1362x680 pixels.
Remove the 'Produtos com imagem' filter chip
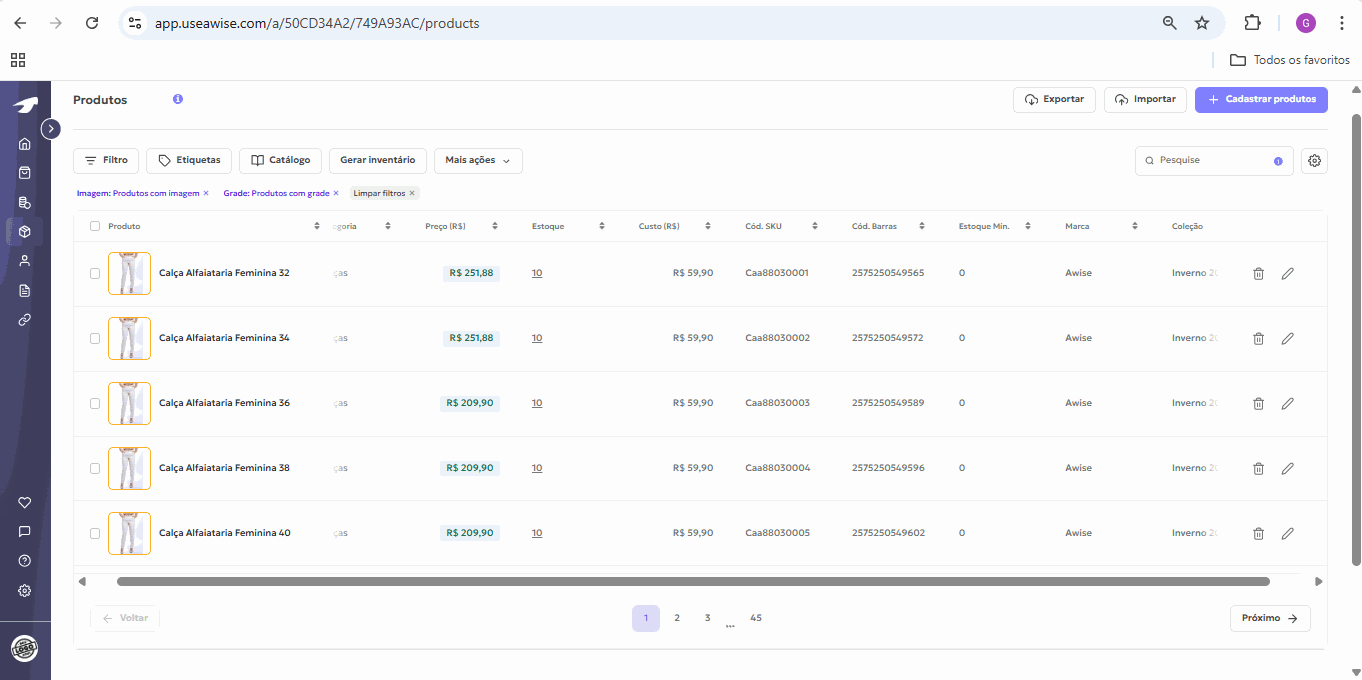(x=206, y=193)
